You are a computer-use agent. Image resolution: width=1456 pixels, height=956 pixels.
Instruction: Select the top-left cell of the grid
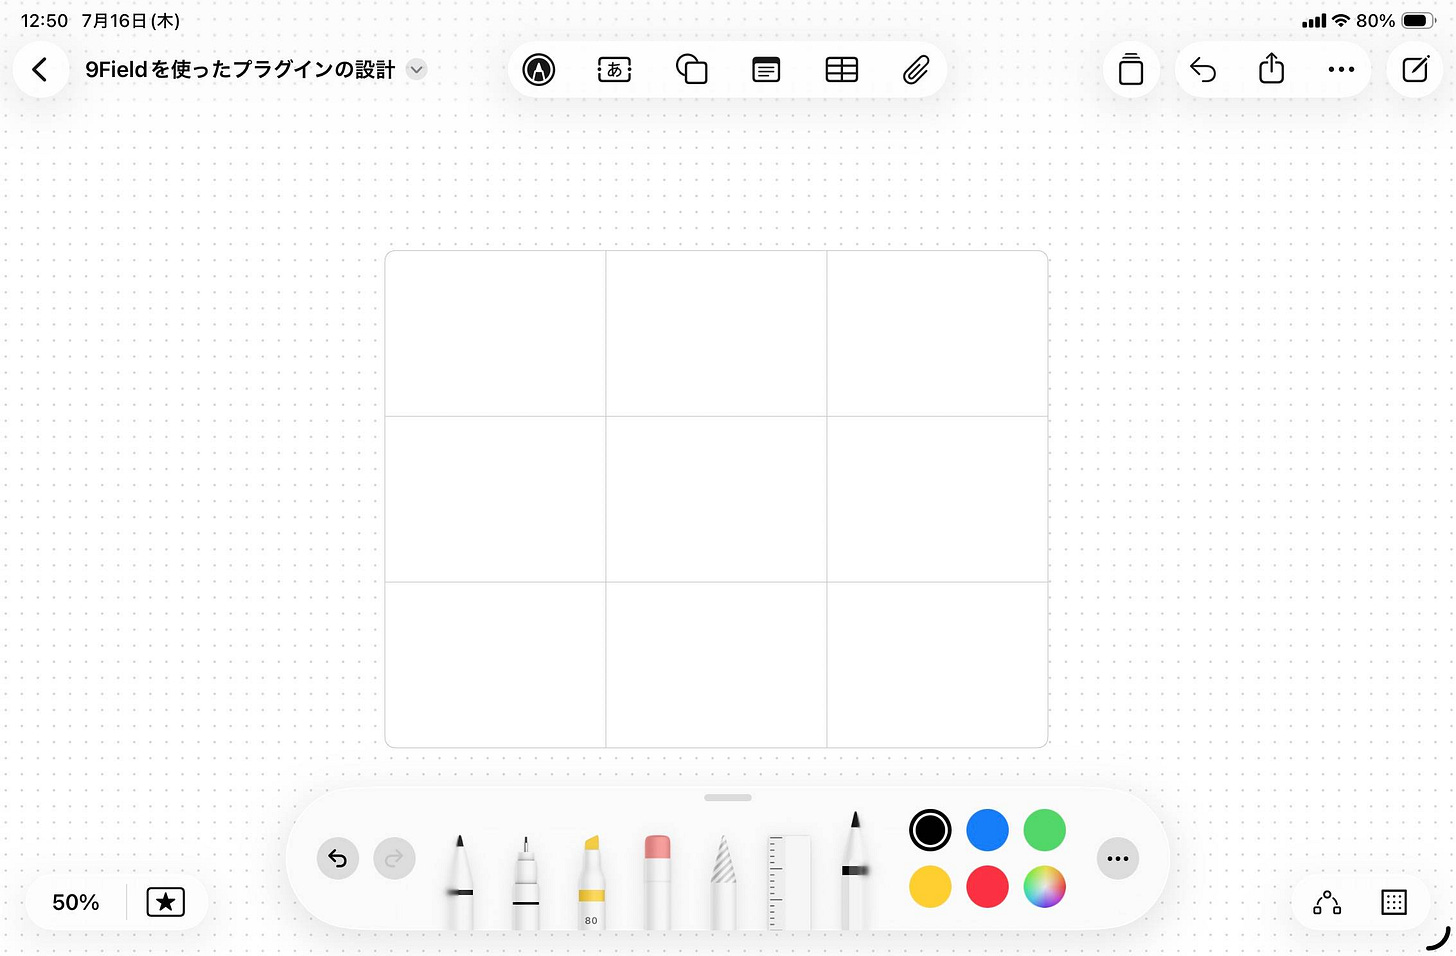495,333
